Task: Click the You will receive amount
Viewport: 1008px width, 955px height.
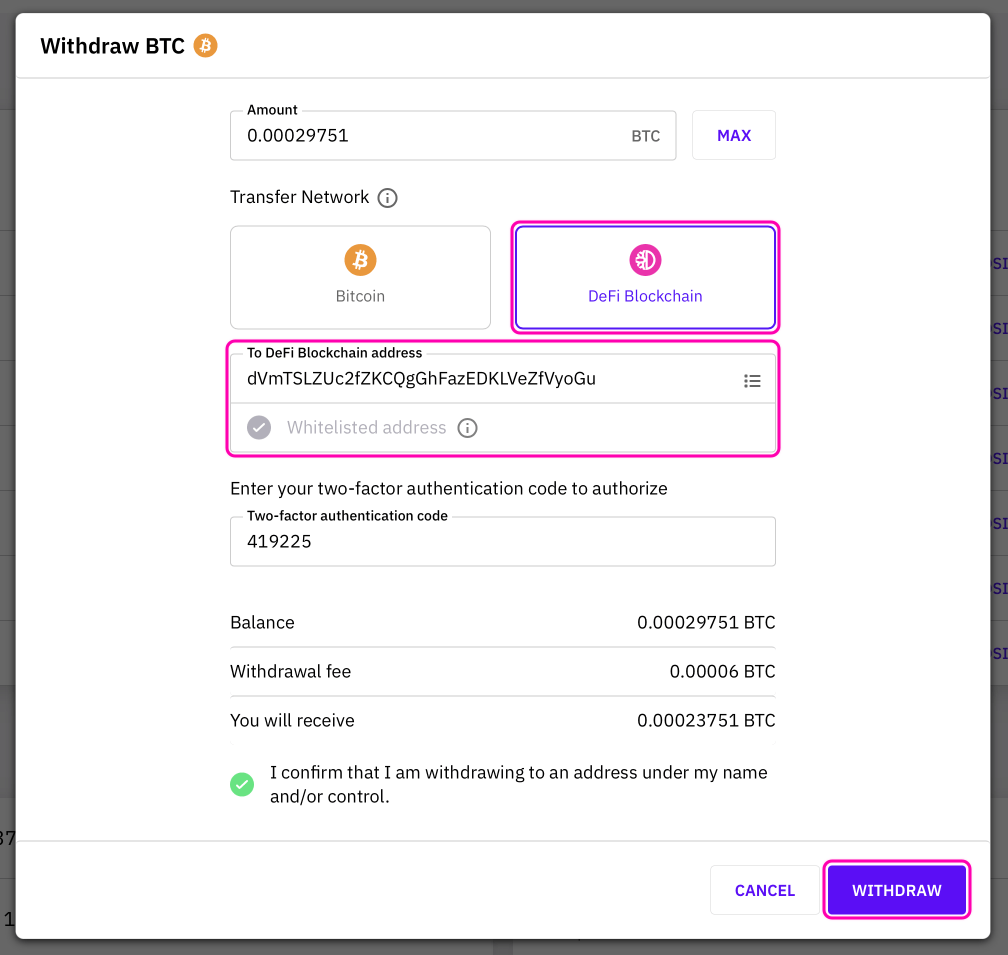Action: 706,721
